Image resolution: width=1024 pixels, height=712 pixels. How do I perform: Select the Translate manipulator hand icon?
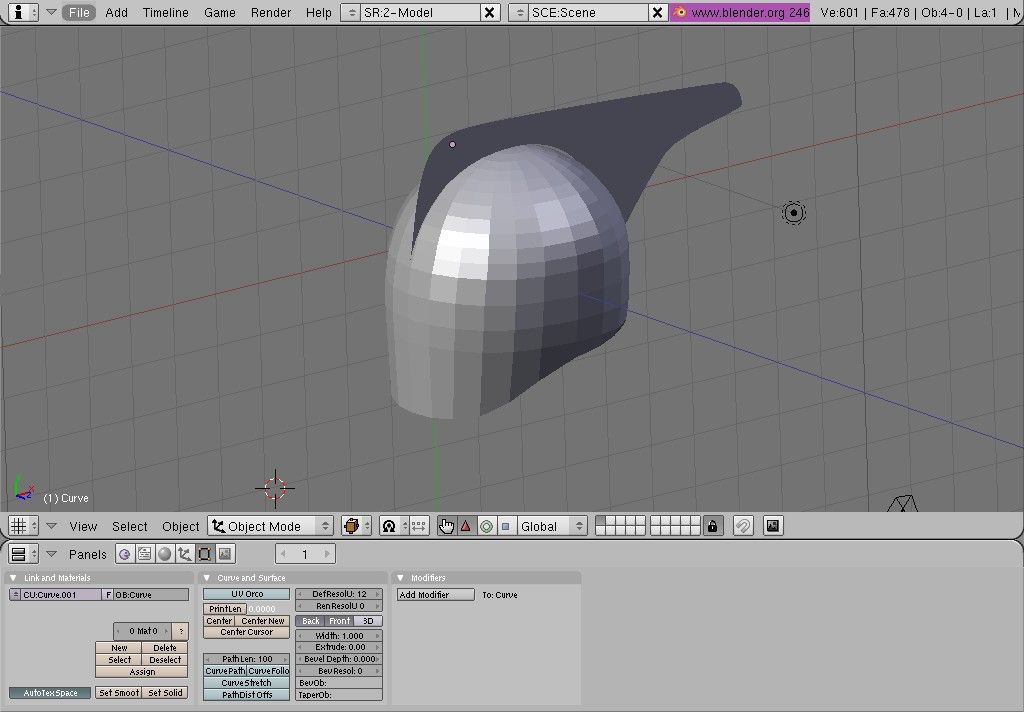coord(447,525)
